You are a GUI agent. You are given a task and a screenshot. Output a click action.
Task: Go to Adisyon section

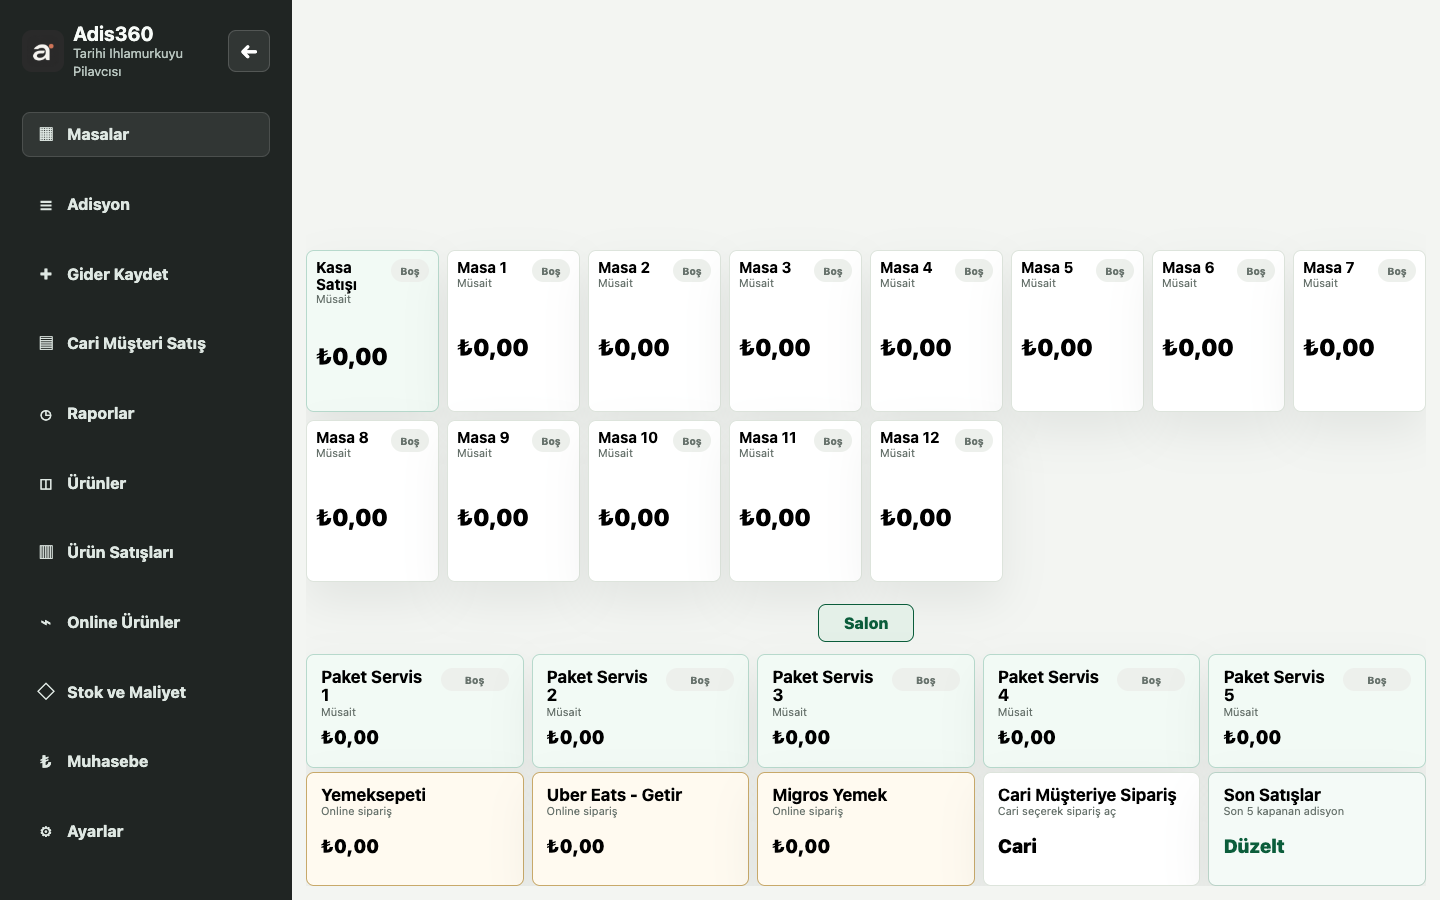pos(146,204)
